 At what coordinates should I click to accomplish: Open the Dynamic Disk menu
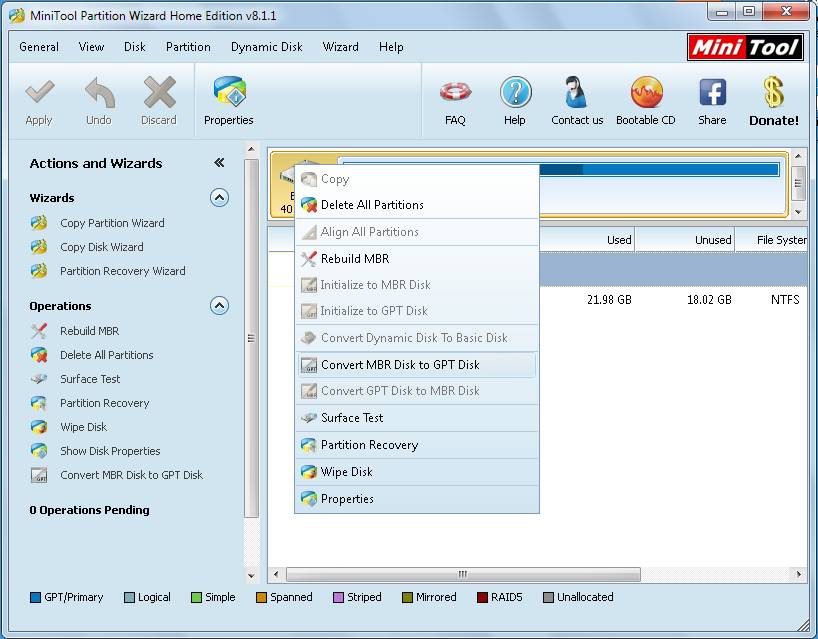(267, 47)
